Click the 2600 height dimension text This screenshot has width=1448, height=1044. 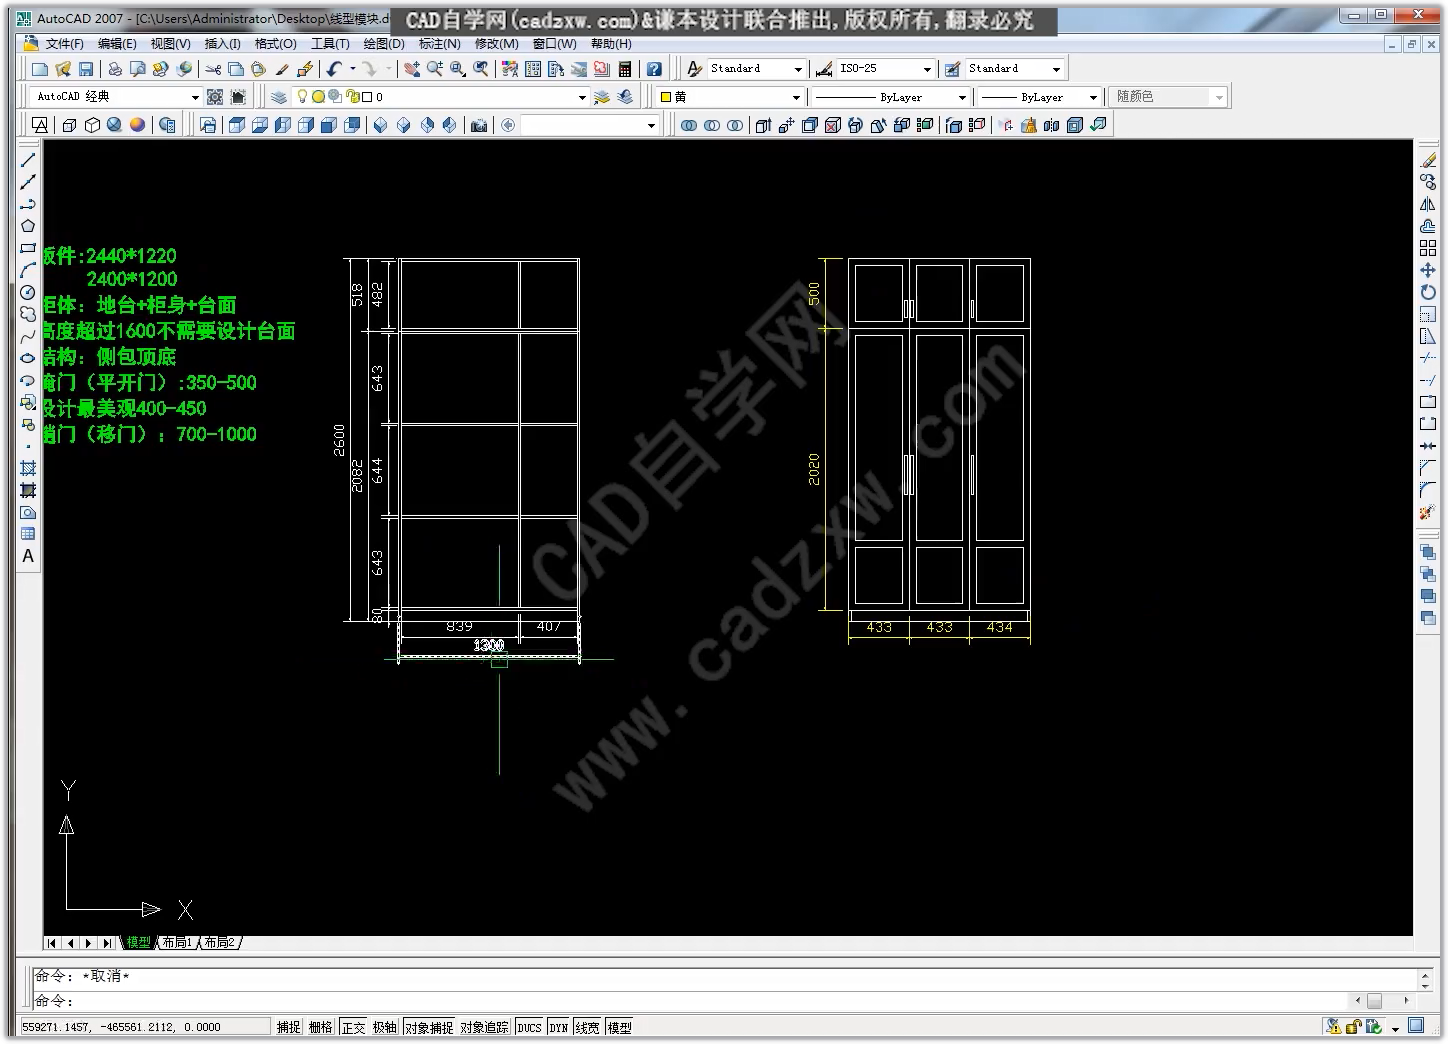coord(340,440)
